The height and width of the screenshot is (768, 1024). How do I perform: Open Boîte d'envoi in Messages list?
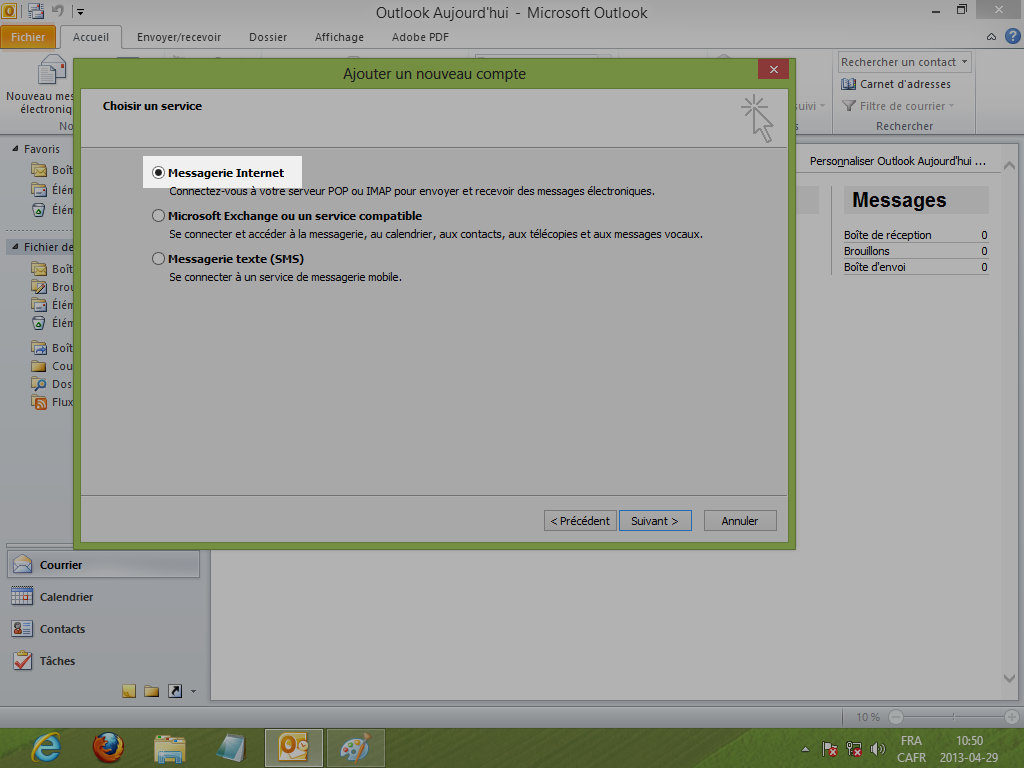(x=874, y=267)
